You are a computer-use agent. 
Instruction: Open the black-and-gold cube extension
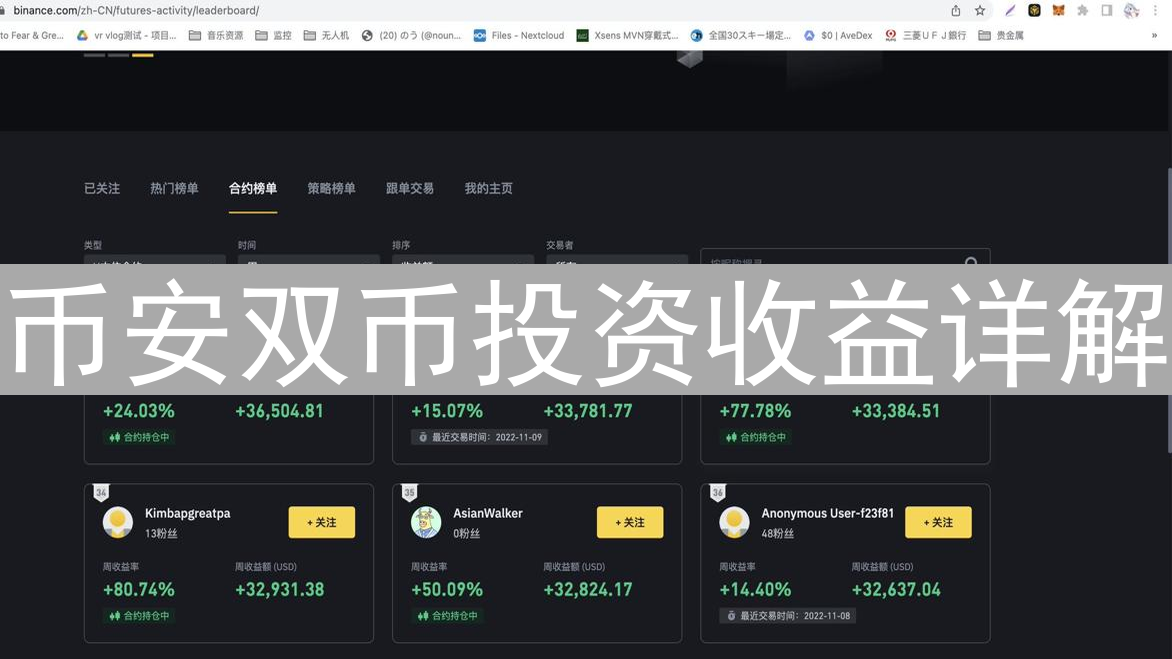tap(1034, 10)
